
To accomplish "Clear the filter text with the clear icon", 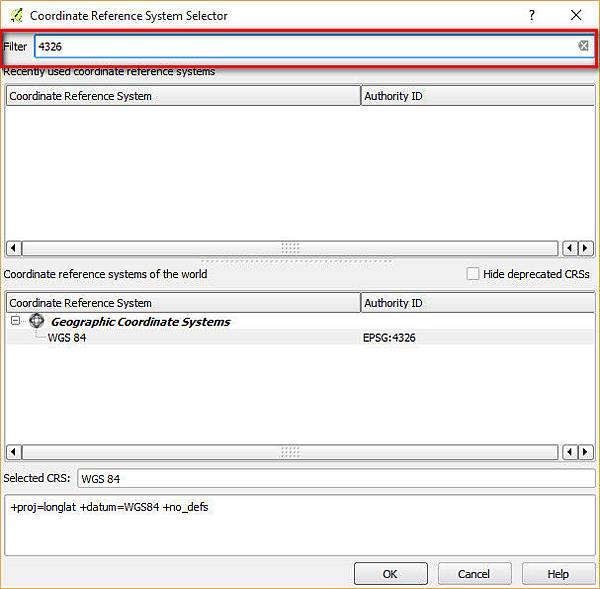I will [x=583, y=46].
